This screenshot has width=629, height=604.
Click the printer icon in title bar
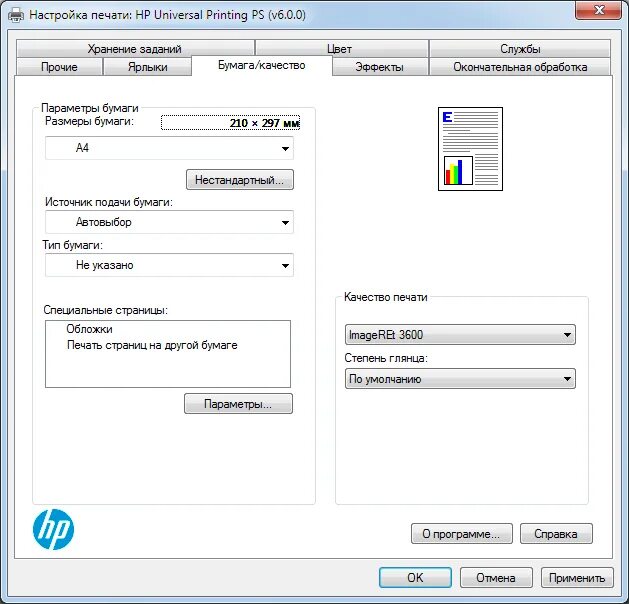coord(16,15)
